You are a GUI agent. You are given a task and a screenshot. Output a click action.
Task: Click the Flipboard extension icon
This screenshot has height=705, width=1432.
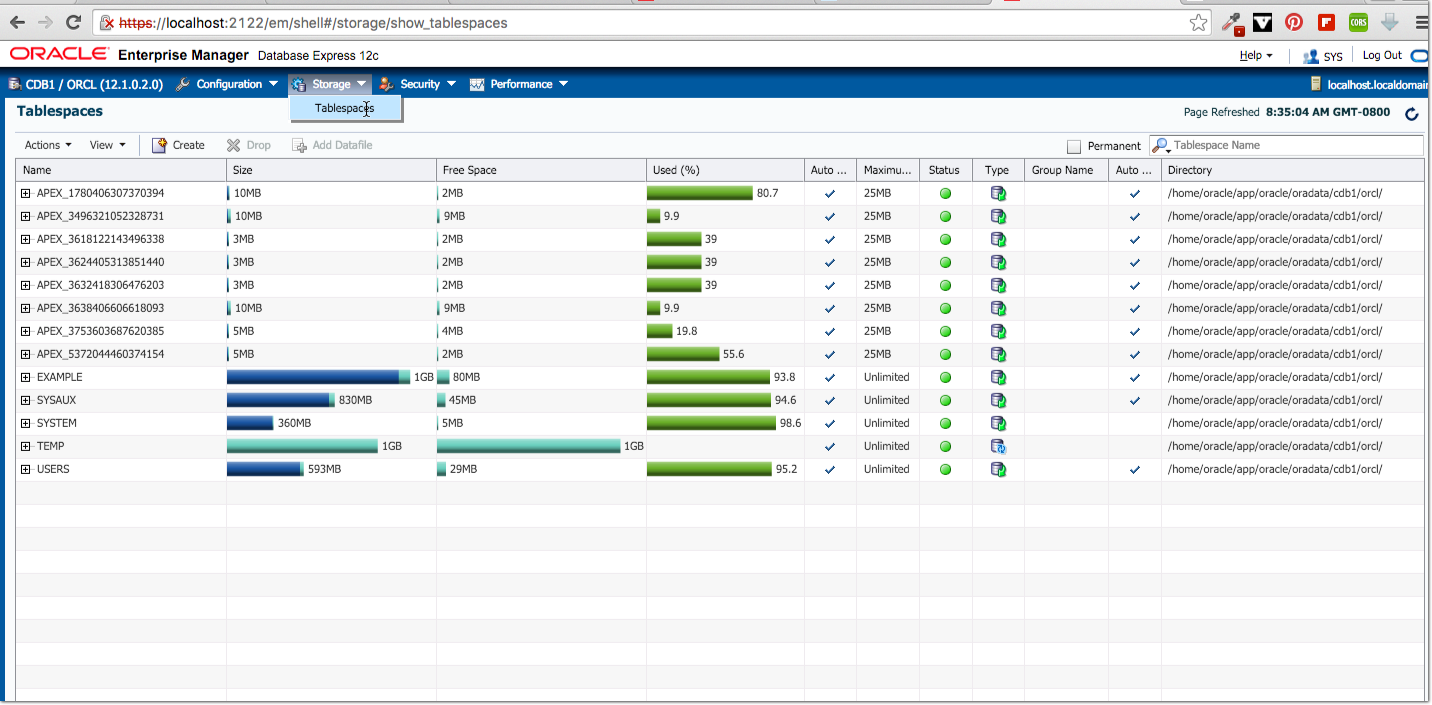1326,22
